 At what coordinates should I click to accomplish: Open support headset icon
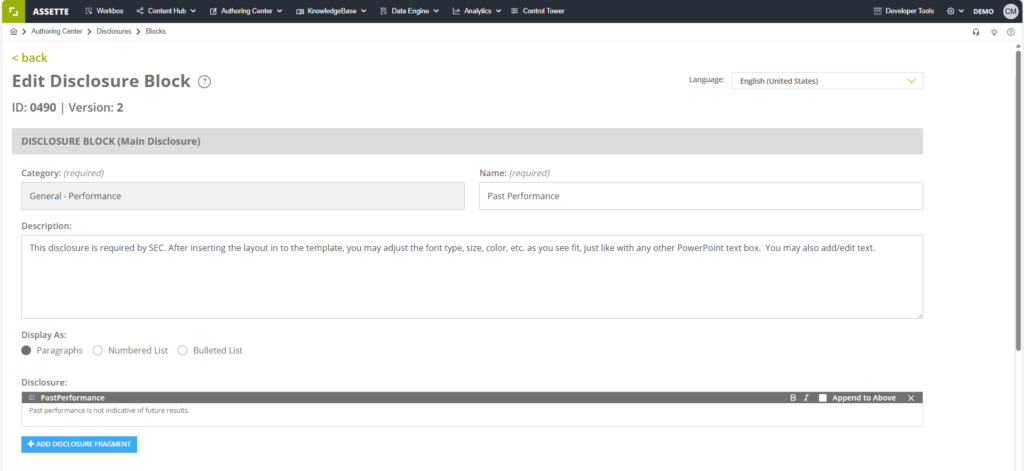pyautogui.click(x=976, y=32)
